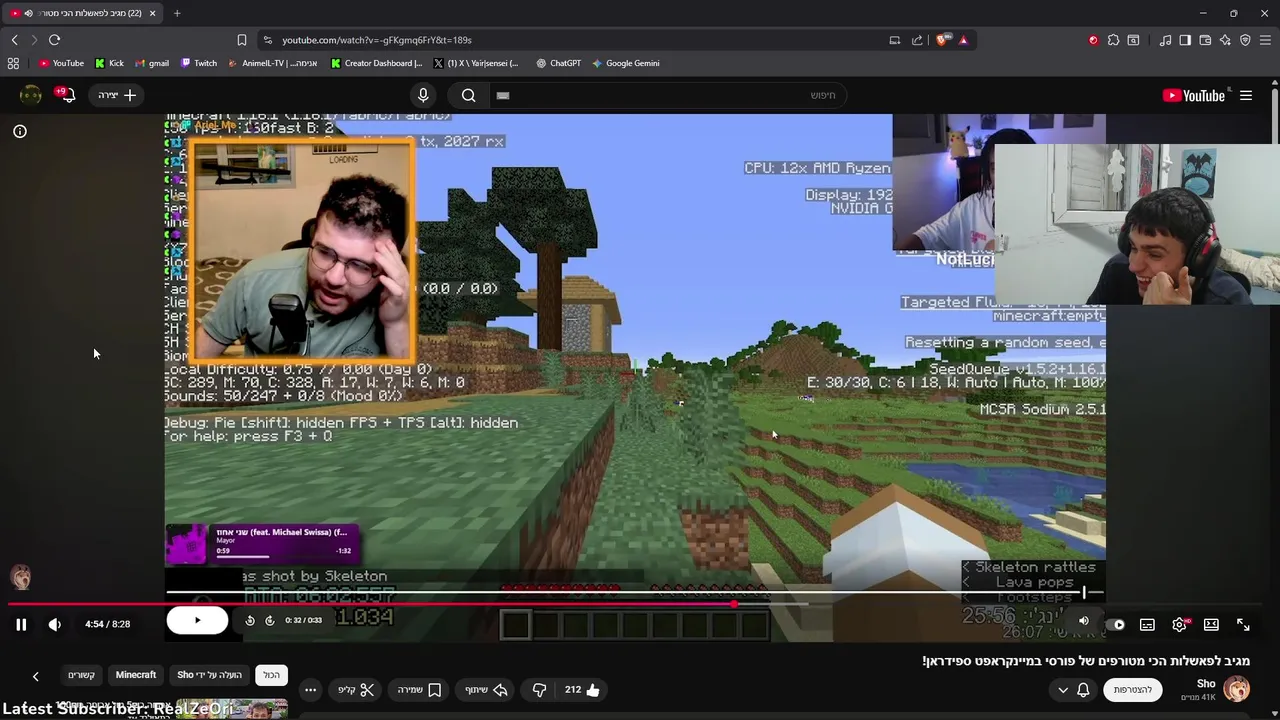The image size is (1280, 720).
Task: Click the YouTube search magnifier icon
Action: (468, 95)
